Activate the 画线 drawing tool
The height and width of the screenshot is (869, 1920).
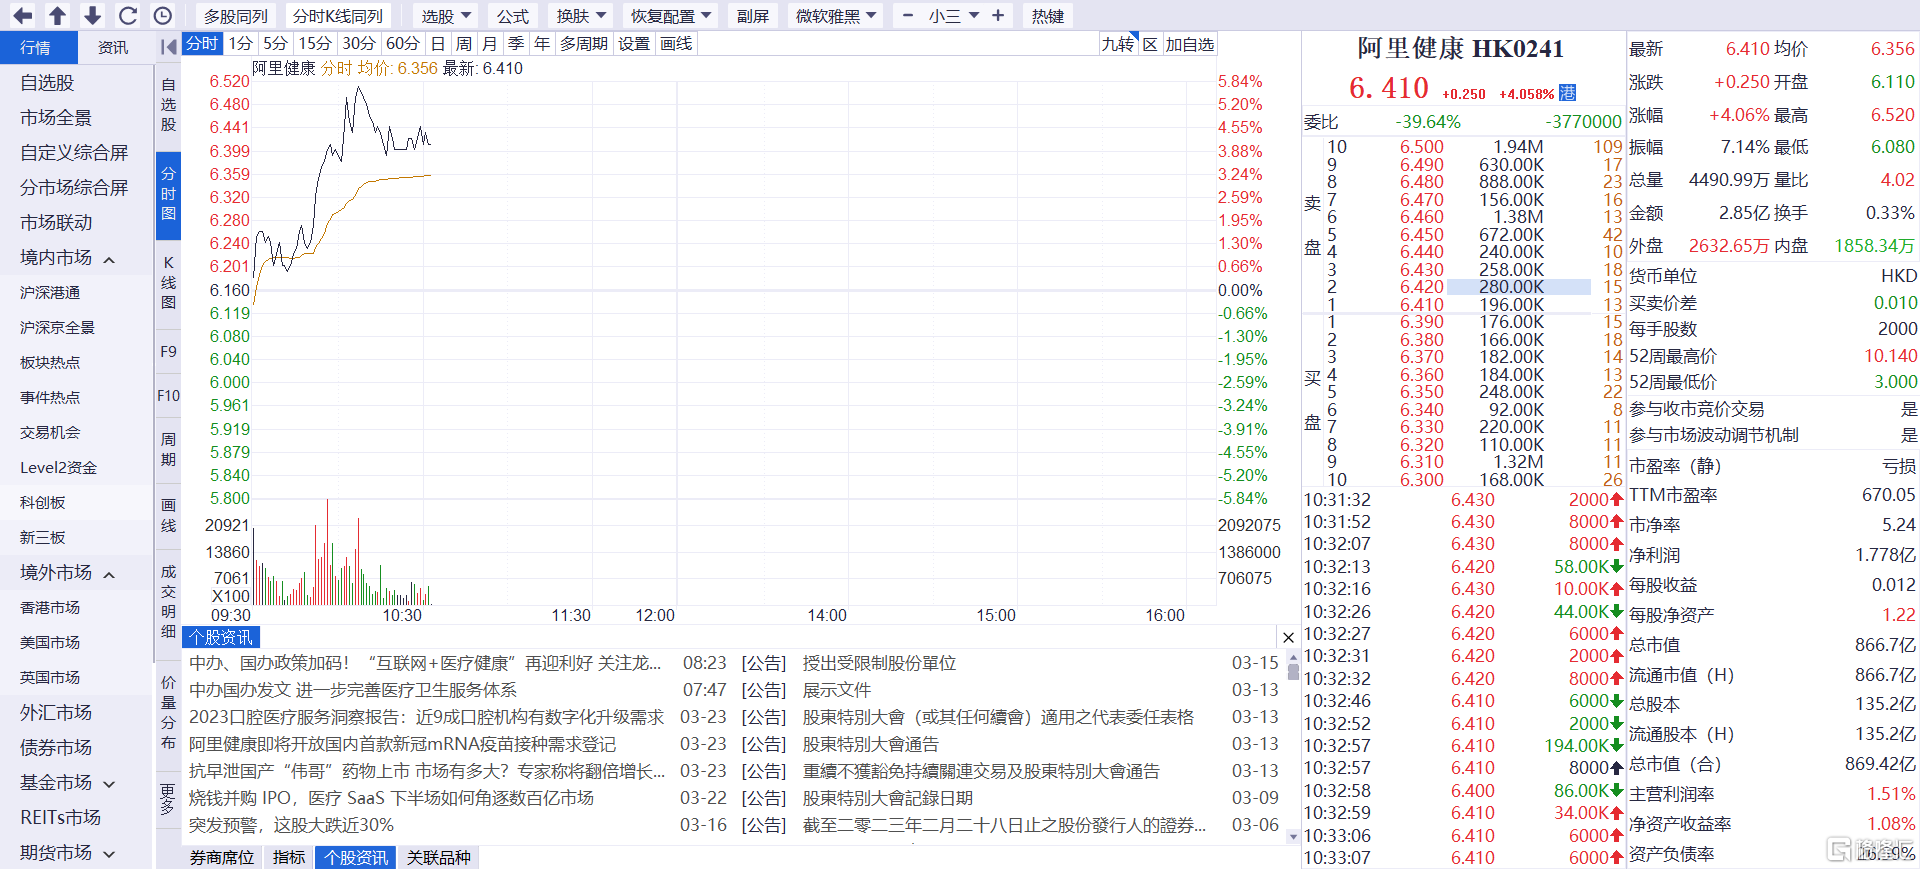coord(676,43)
